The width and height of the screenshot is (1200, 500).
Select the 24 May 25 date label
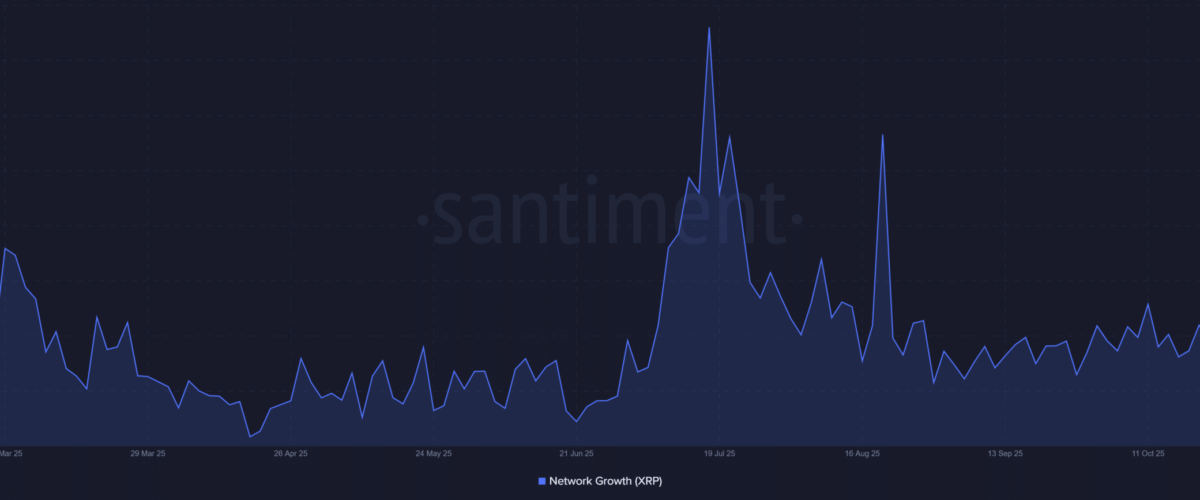pyautogui.click(x=433, y=453)
